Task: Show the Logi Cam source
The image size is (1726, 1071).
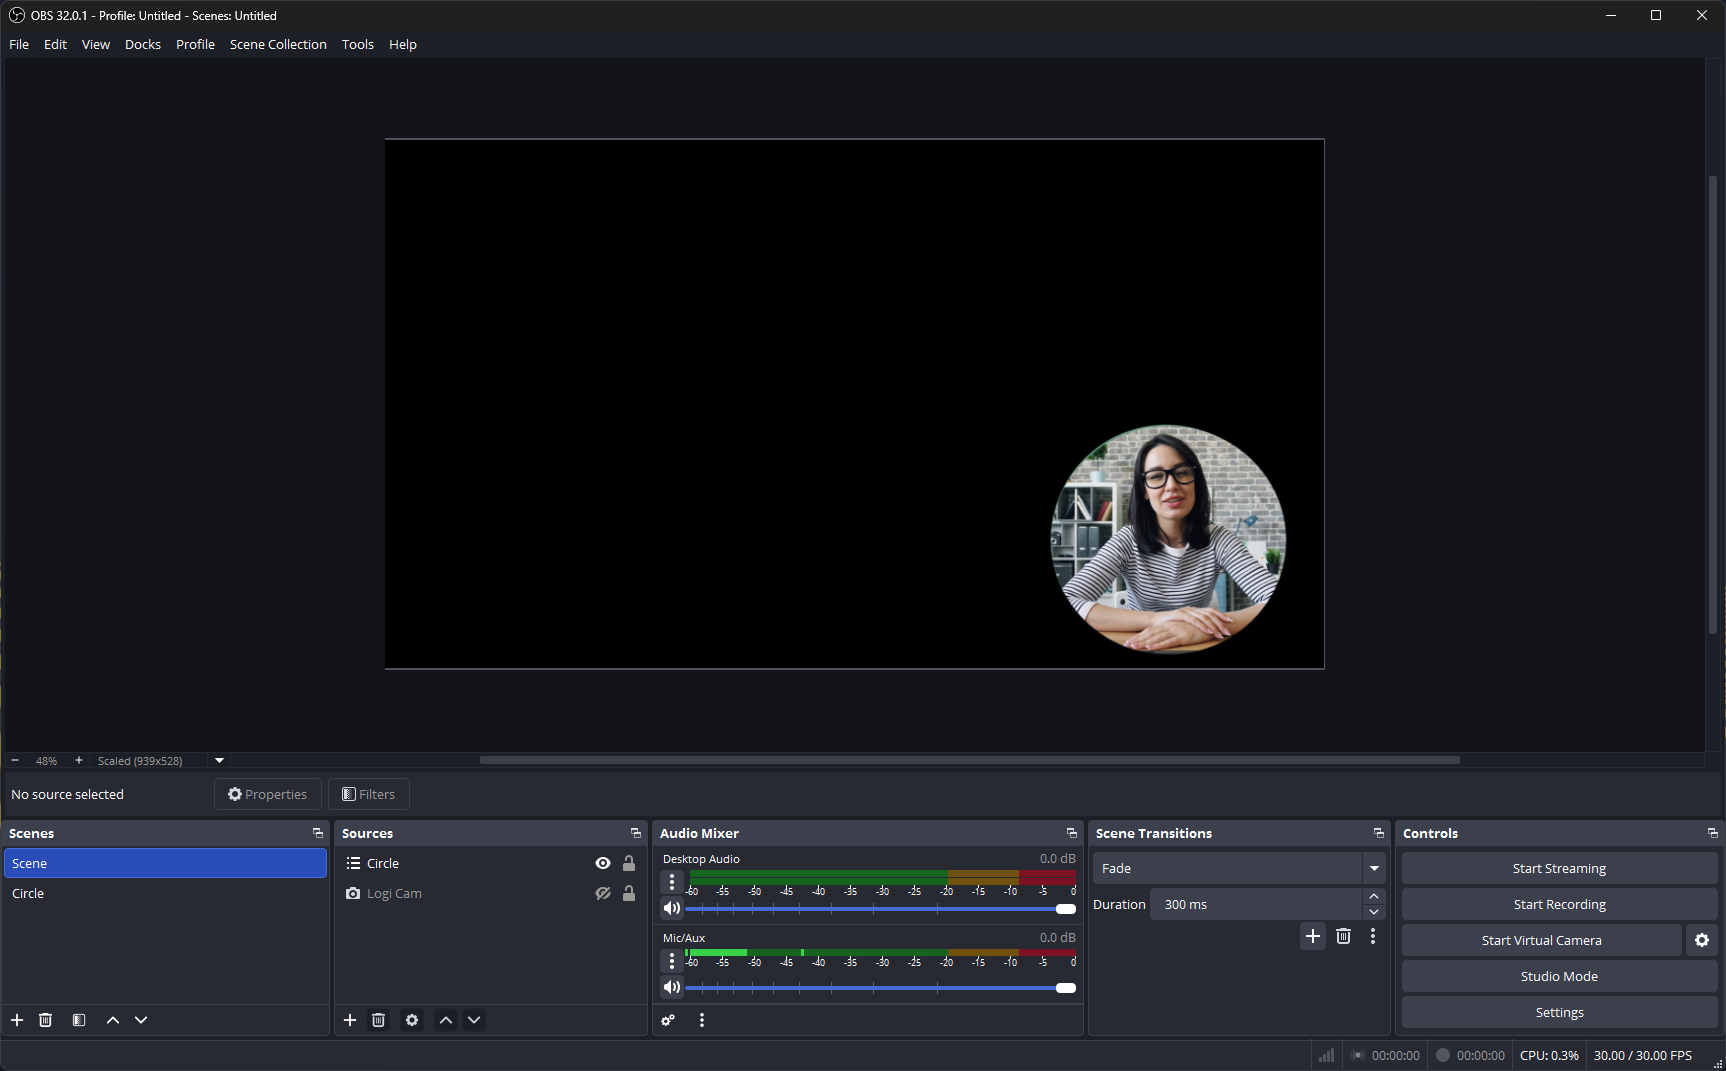Action: [x=603, y=893]
